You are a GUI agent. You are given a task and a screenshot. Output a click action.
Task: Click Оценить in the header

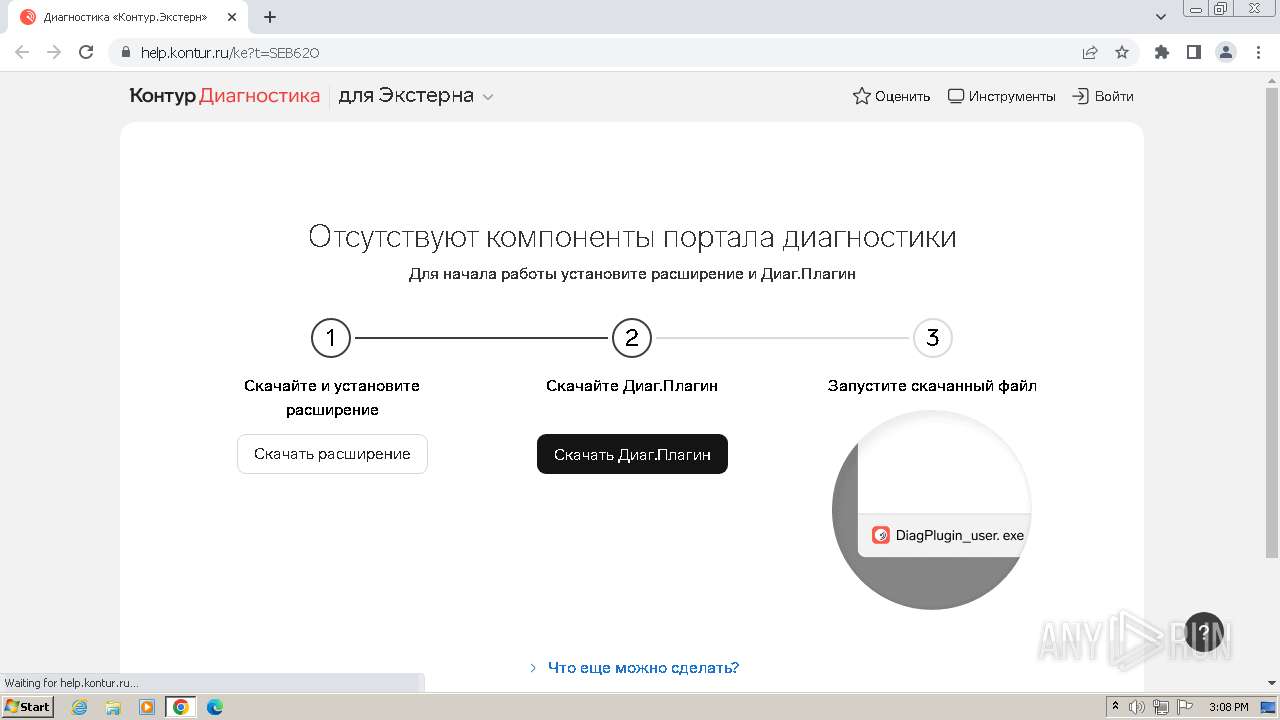pos(891,96)
